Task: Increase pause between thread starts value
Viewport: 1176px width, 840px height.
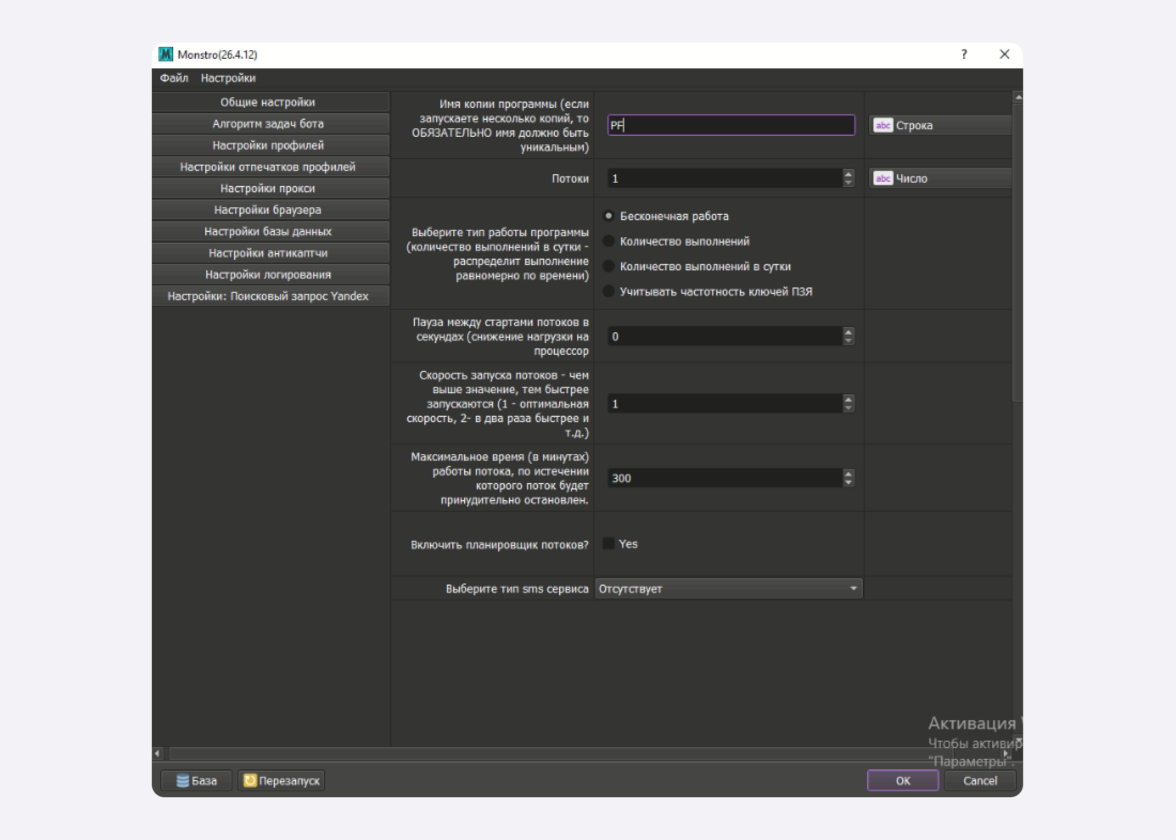Action: pos(848,332)
